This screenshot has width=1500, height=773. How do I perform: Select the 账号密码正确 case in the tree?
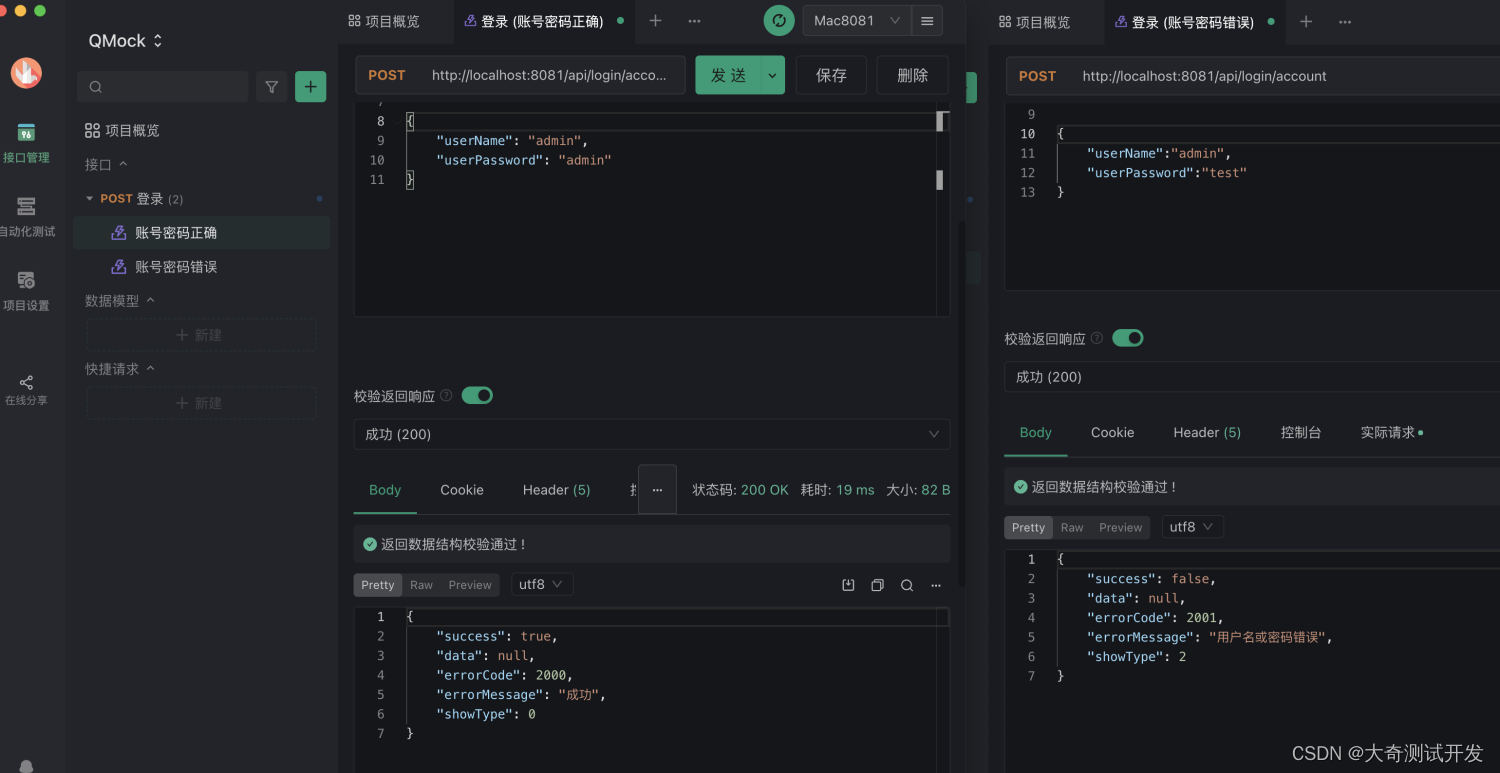click(203, 233)
